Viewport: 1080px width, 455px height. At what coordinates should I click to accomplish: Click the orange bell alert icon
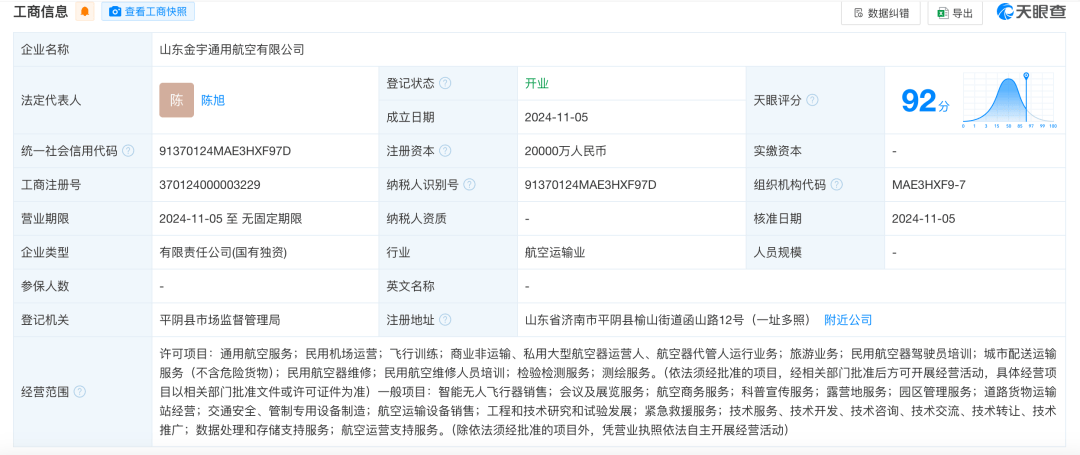click(x=85, y=12)
